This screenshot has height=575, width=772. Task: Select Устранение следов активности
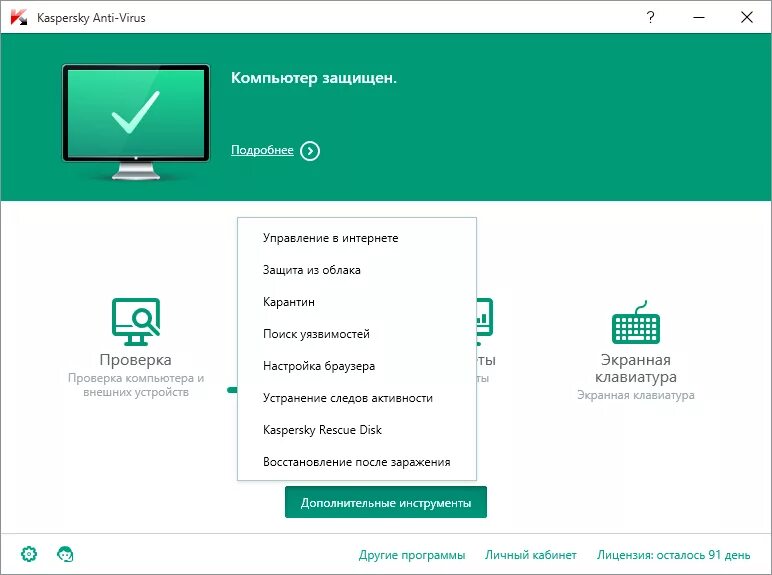(x=357, y=398)
